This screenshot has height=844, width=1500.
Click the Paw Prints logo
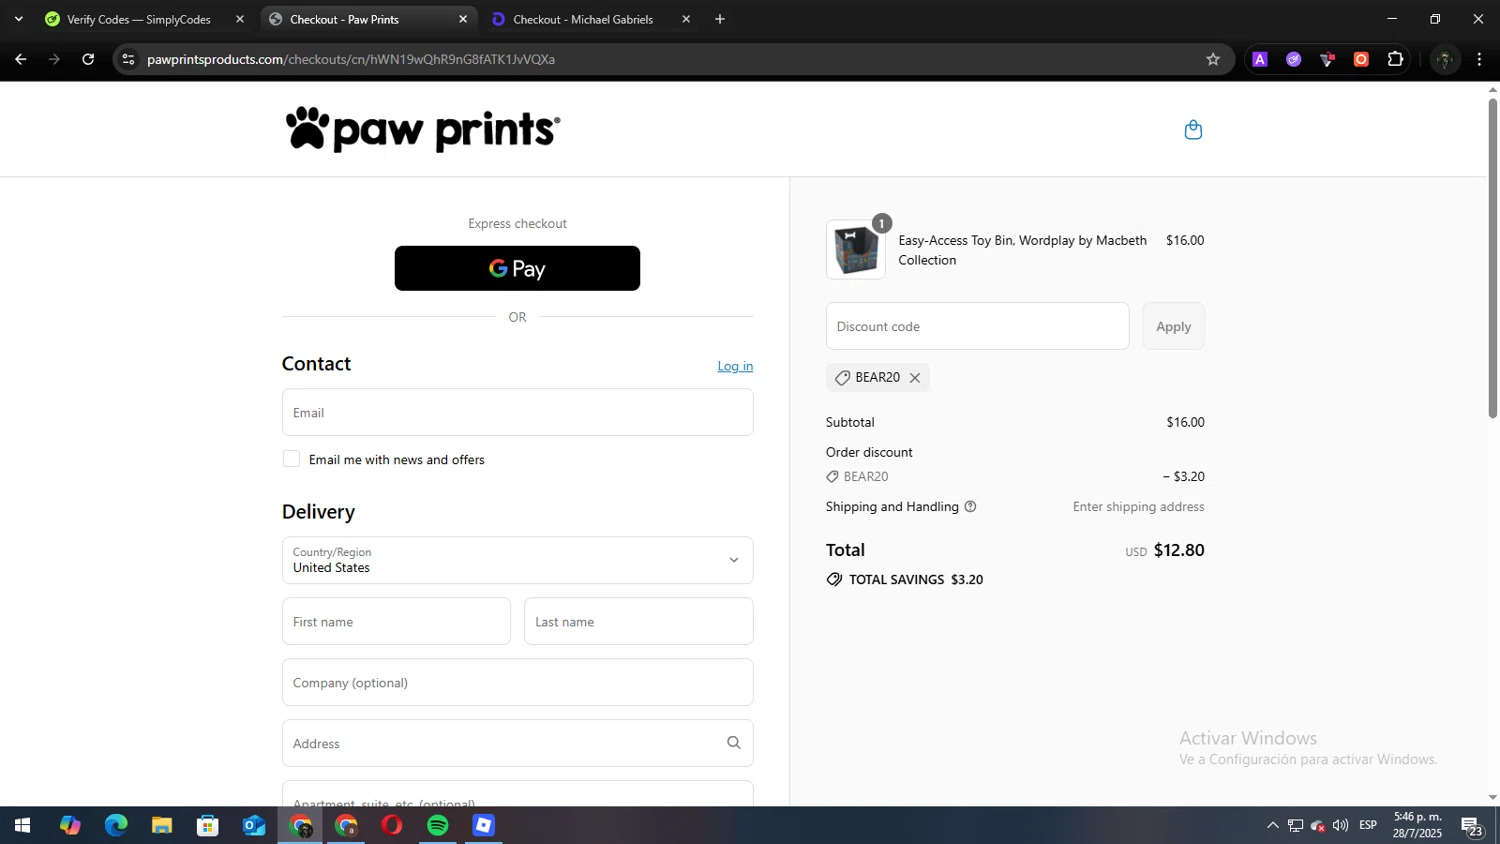tap(423, 129)
